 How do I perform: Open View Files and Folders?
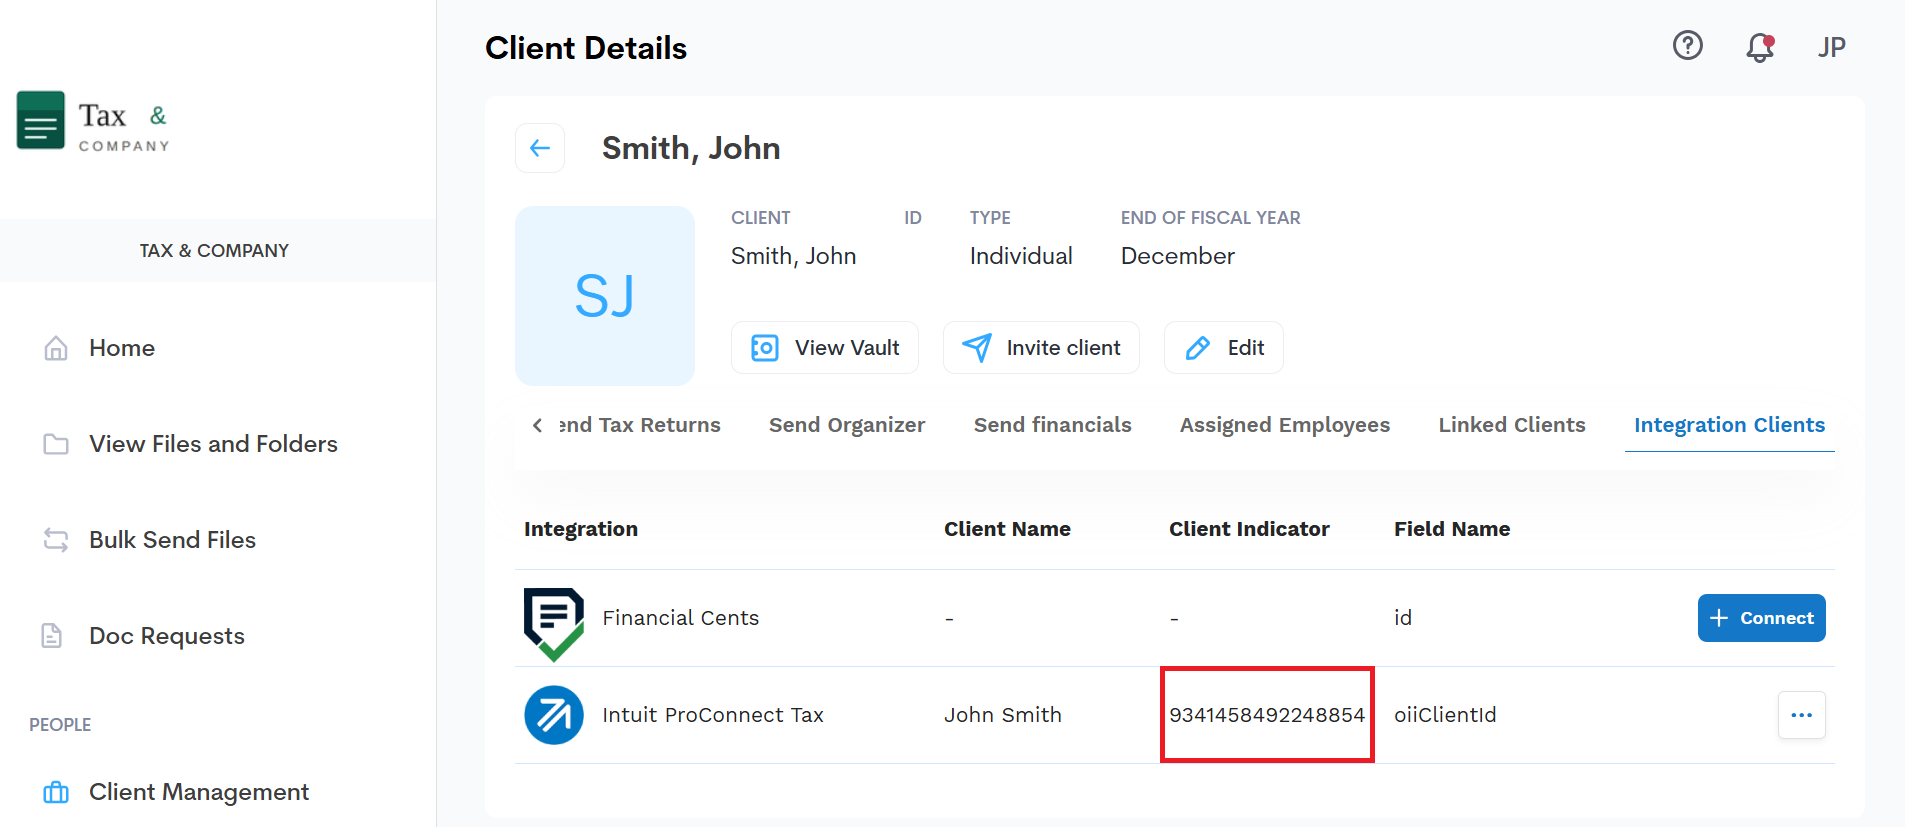213,444
